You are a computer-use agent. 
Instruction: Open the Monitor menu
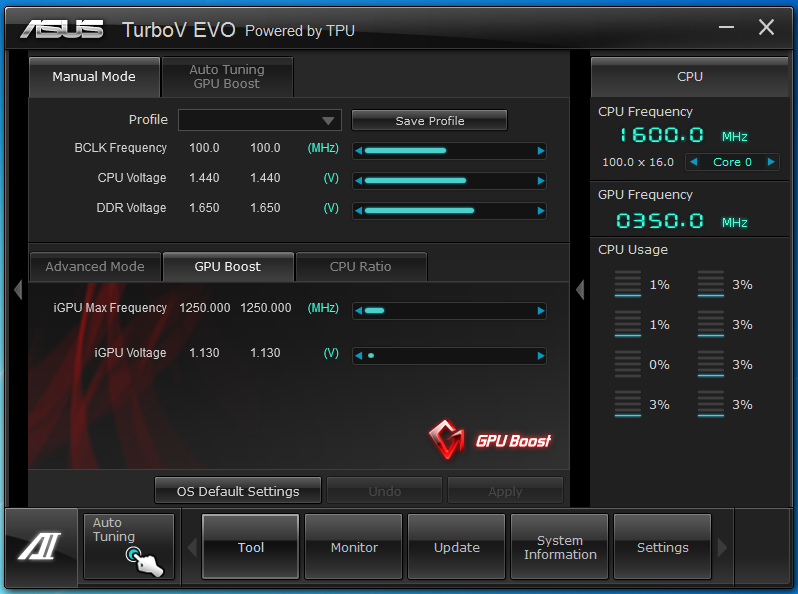coord(354,547)
